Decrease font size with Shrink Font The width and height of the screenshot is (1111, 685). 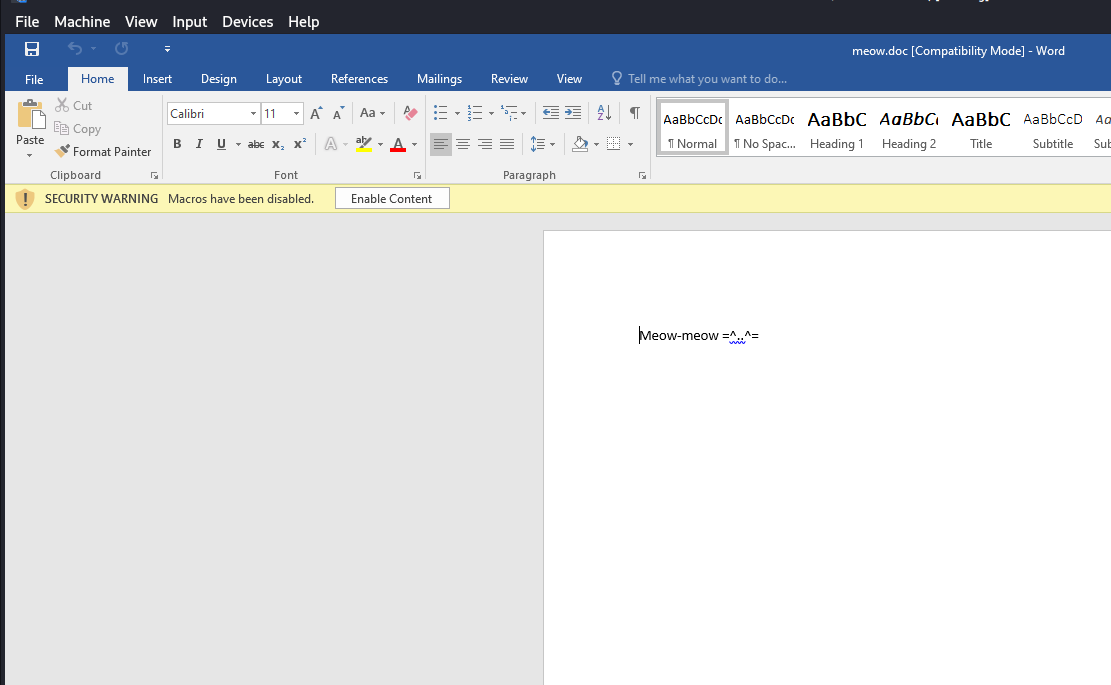click(339, 113)
